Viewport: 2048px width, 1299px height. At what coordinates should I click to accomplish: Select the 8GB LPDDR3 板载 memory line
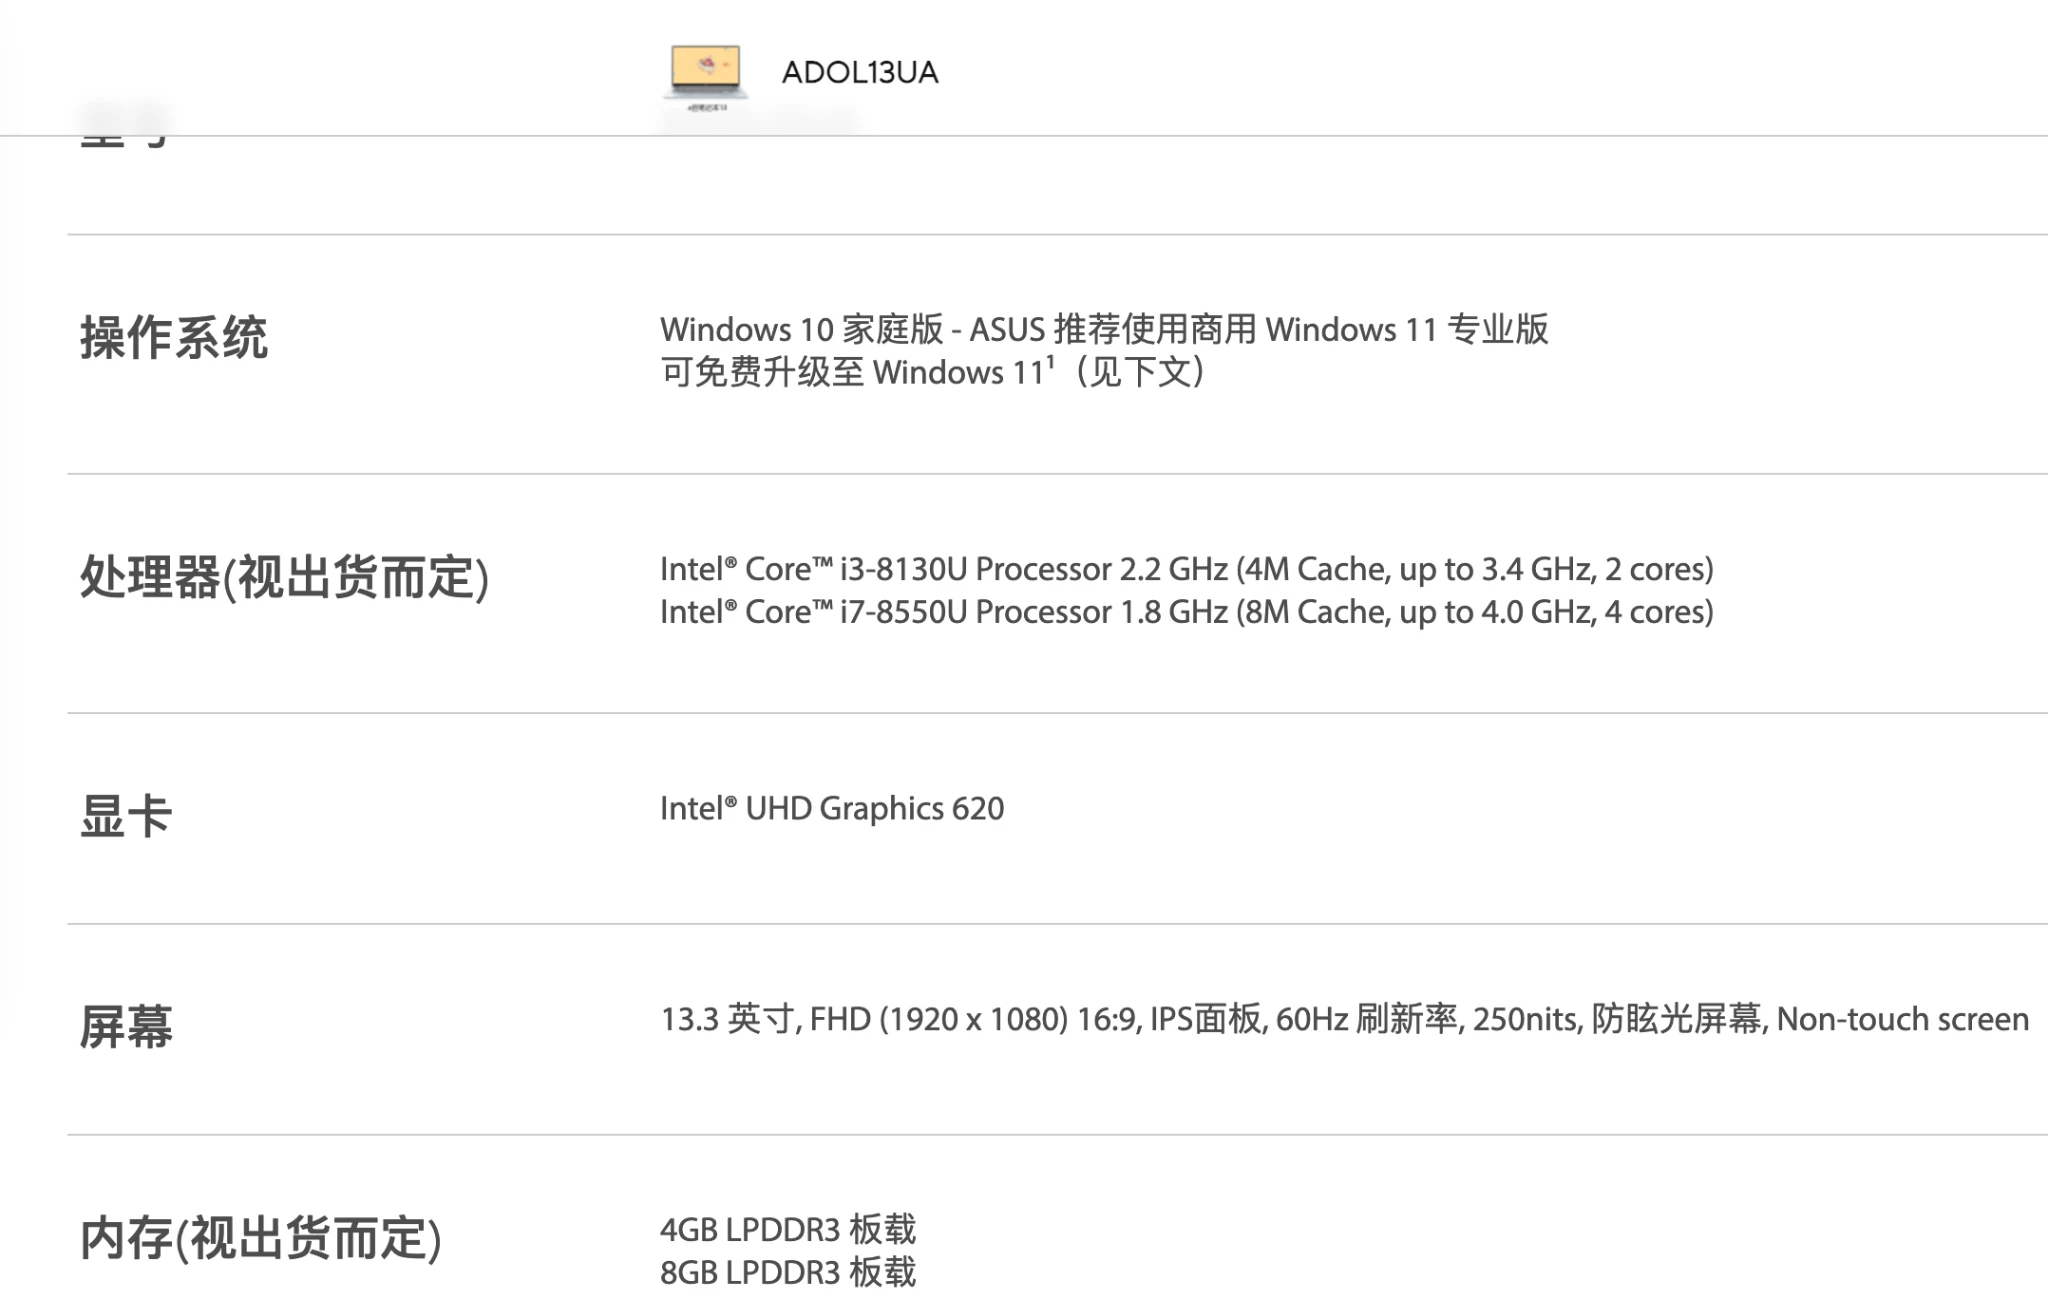tap(787, 1272)
